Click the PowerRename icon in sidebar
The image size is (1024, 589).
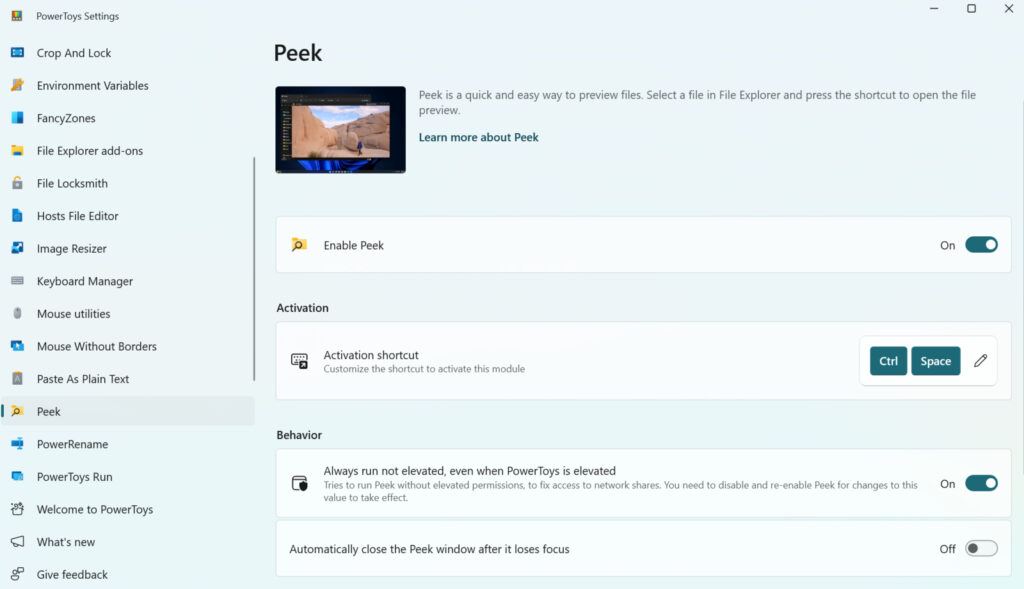(17, 444)
